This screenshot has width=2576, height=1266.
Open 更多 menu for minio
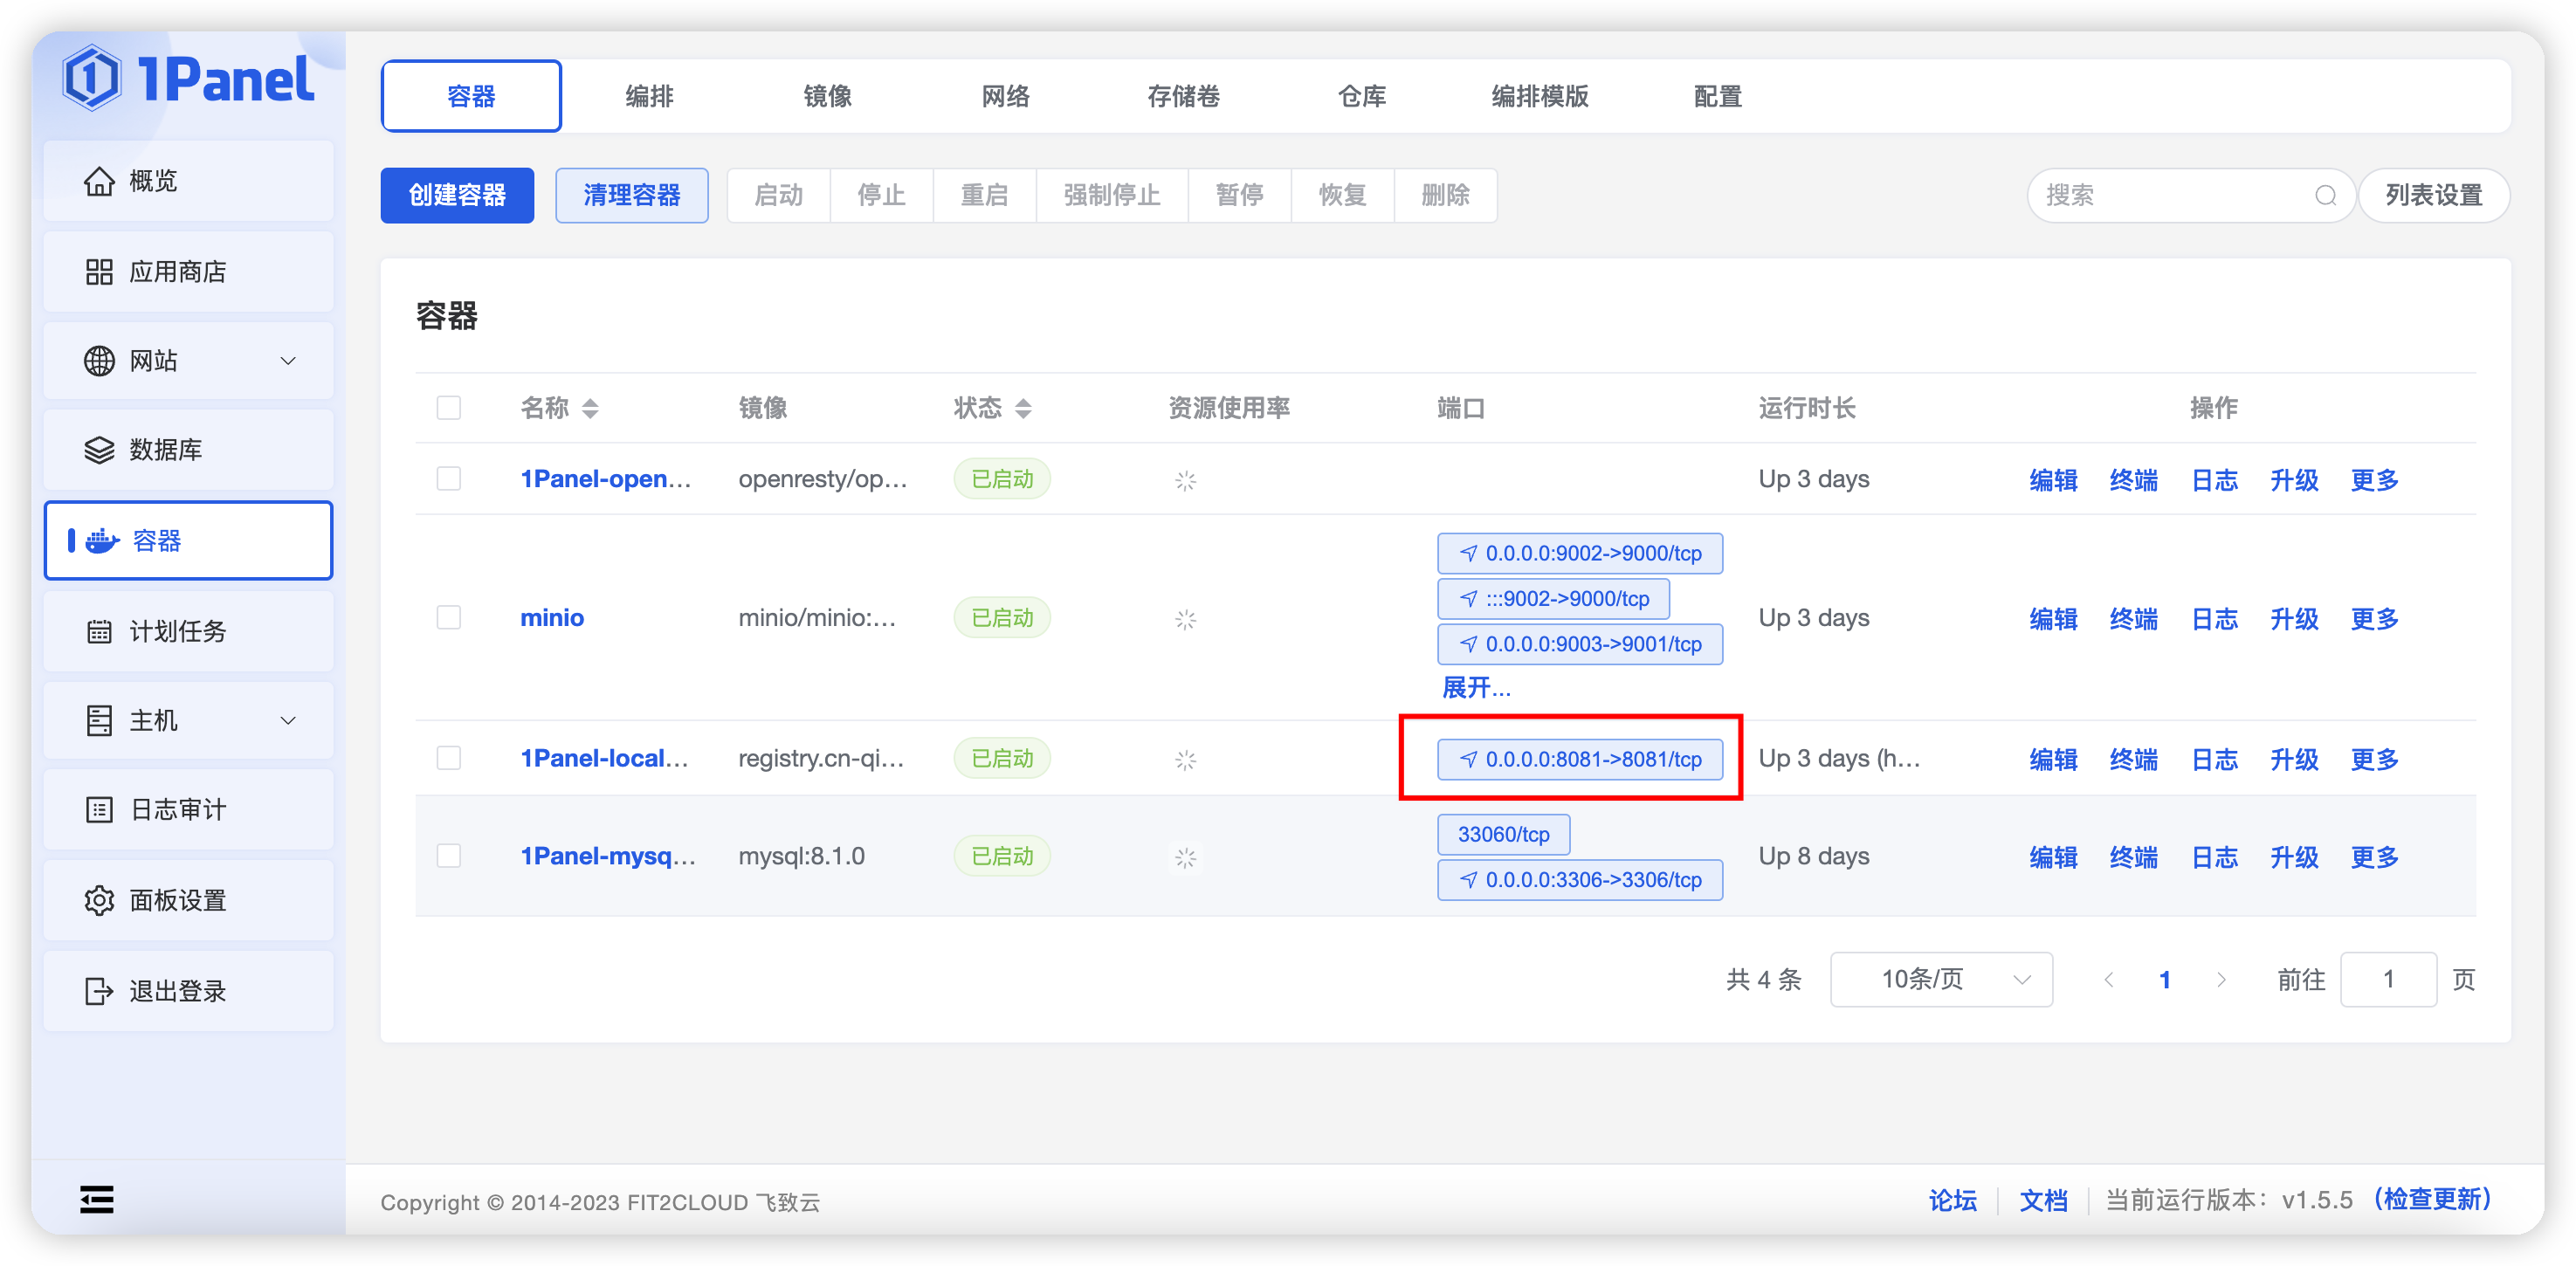2374,619
